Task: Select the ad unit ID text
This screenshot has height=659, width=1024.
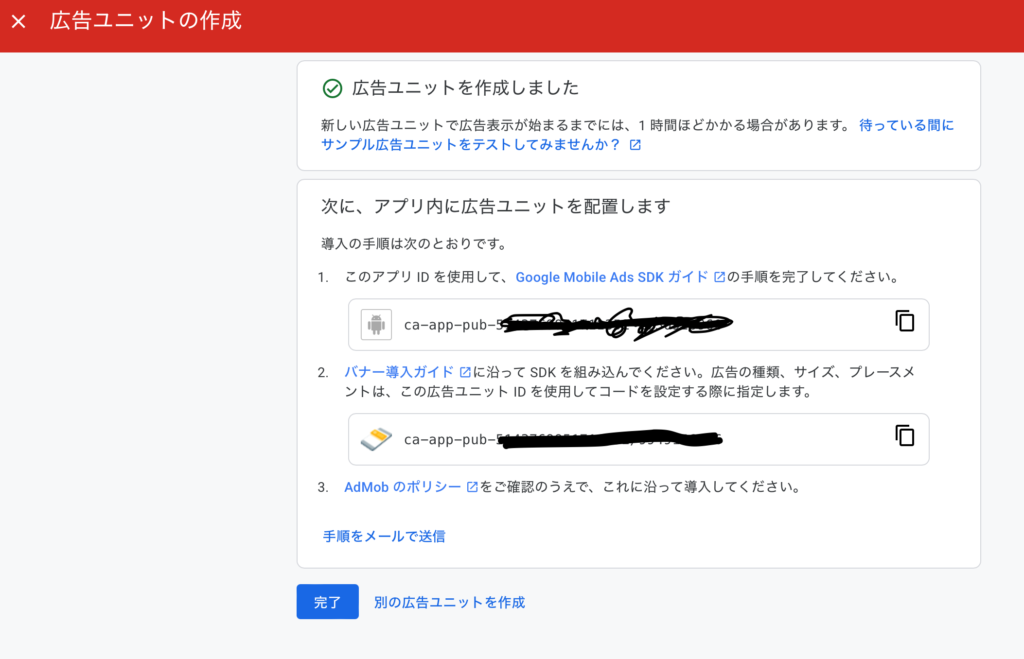Action: (x=560, y=439)
